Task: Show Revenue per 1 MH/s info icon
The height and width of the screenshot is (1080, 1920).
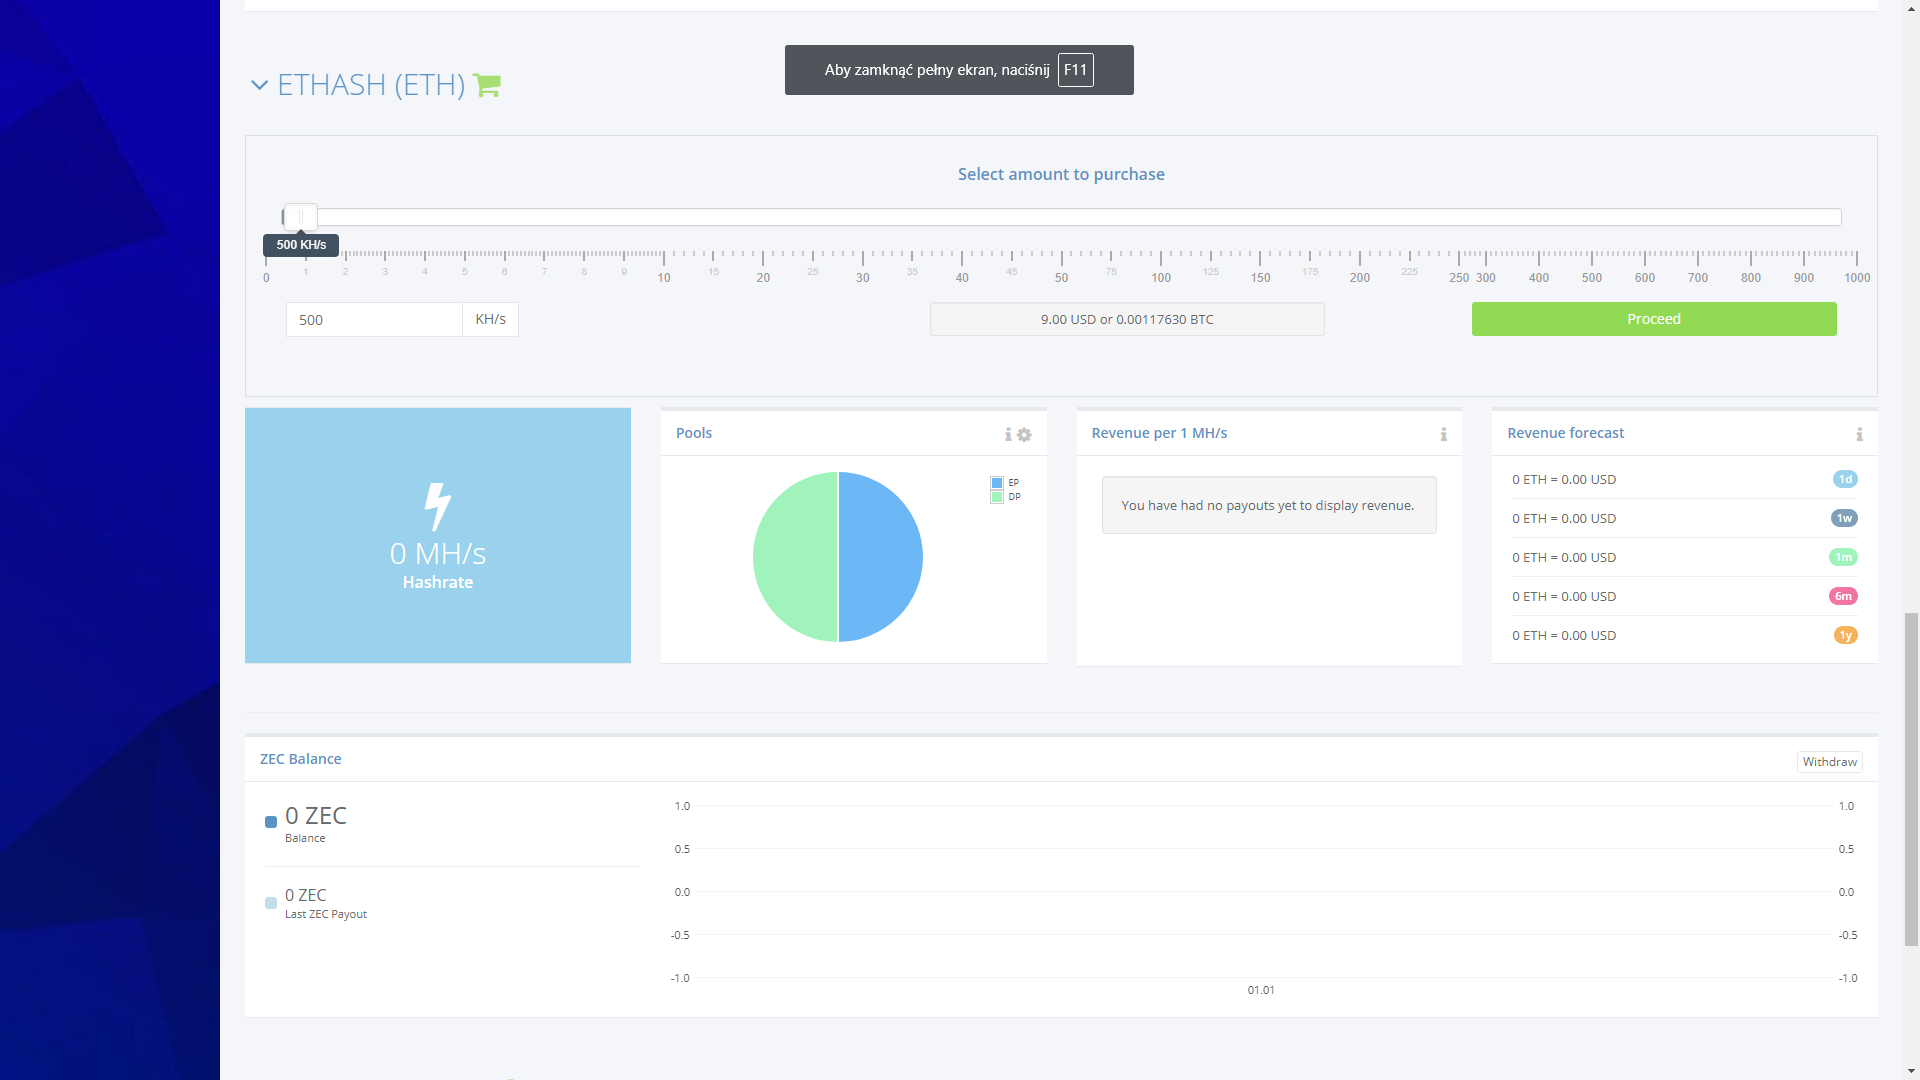Action: point(1443,434)
